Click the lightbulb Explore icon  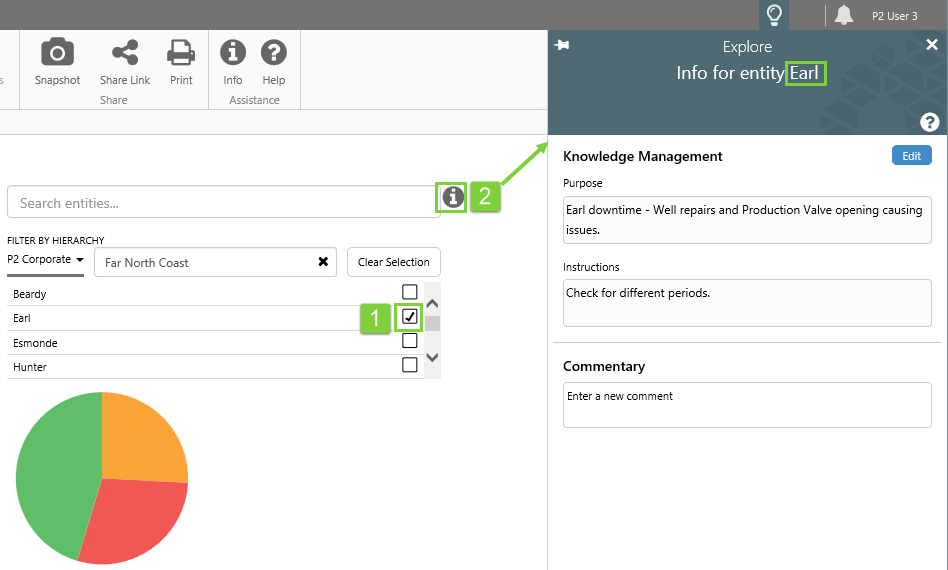coord(773,15)
